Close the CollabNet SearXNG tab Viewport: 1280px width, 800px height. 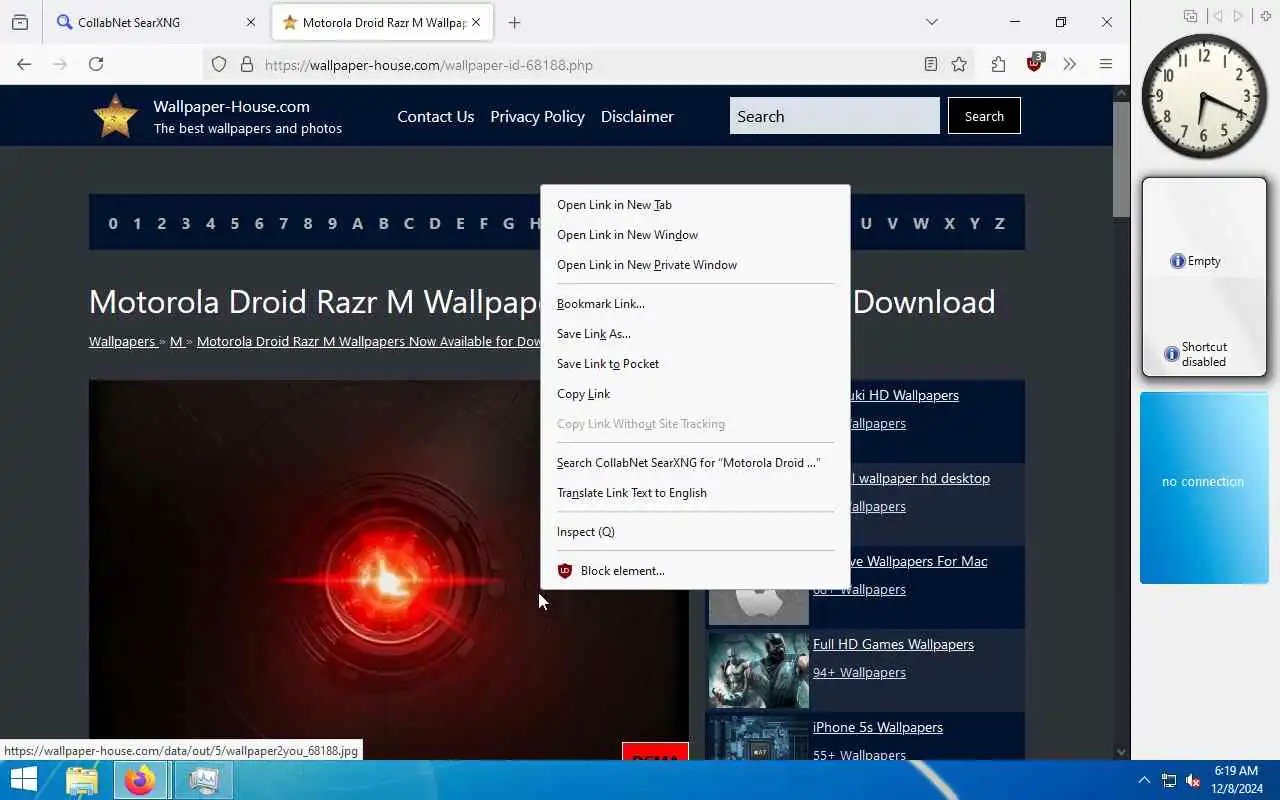[251, 22]
